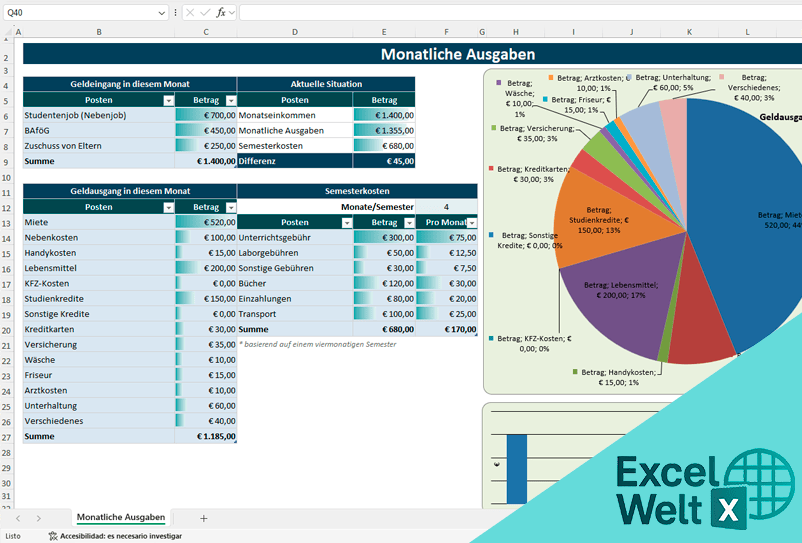Add a new sheet with plus icon
Viewport: 802px width, 543px height.
point(204,518)
